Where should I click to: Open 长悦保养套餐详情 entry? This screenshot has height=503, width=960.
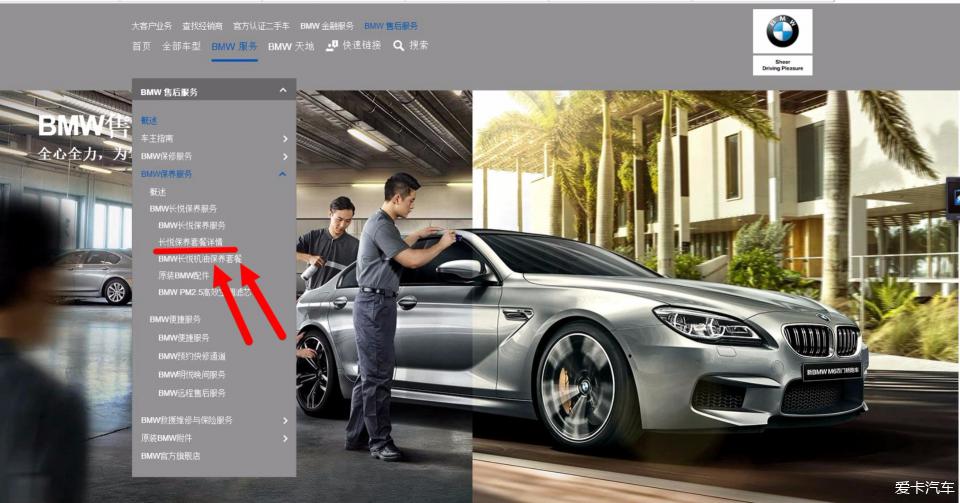[x=190, y=242]
